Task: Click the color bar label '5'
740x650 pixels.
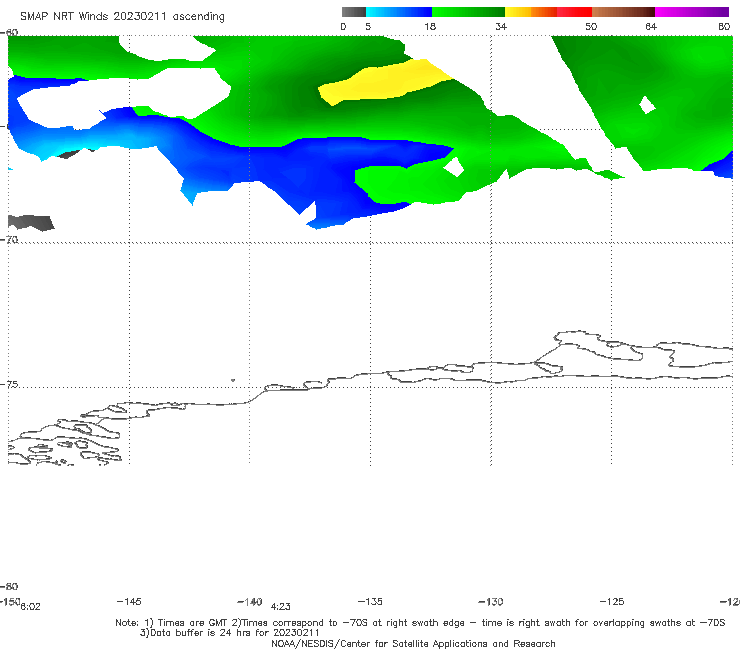Action: point(368,26)
